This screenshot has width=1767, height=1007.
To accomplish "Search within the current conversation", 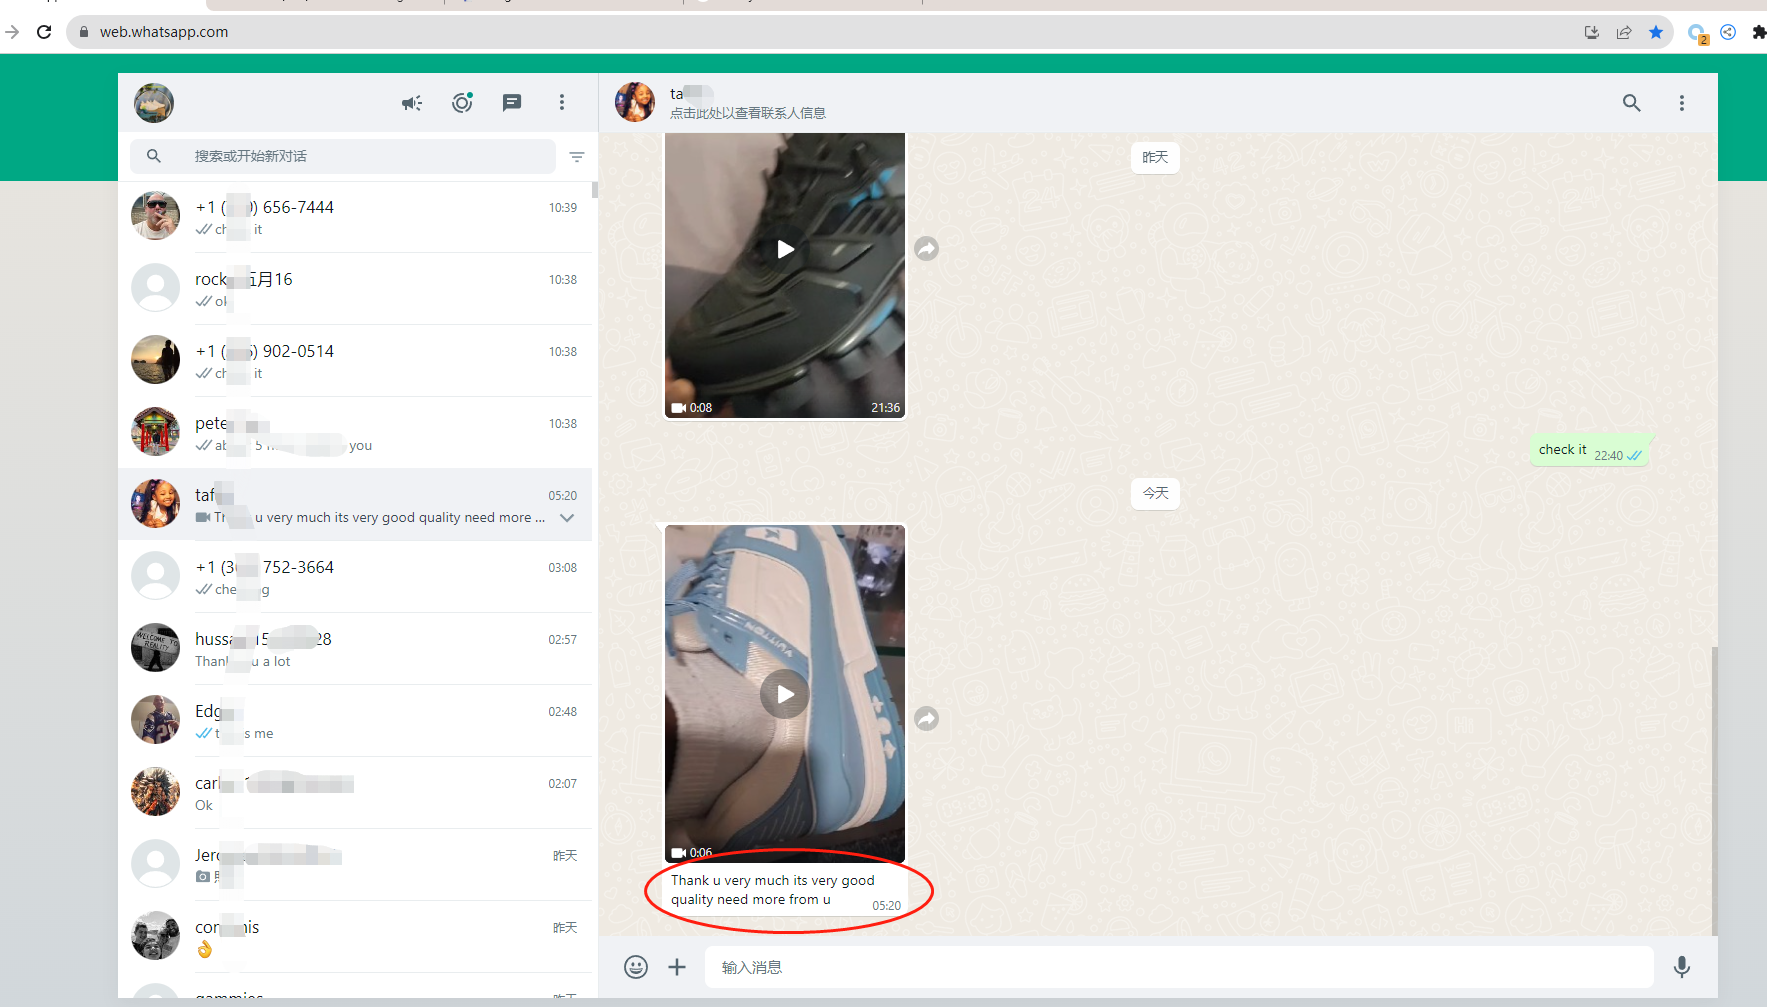I will pyautogui.click(x=1631, y=103).
